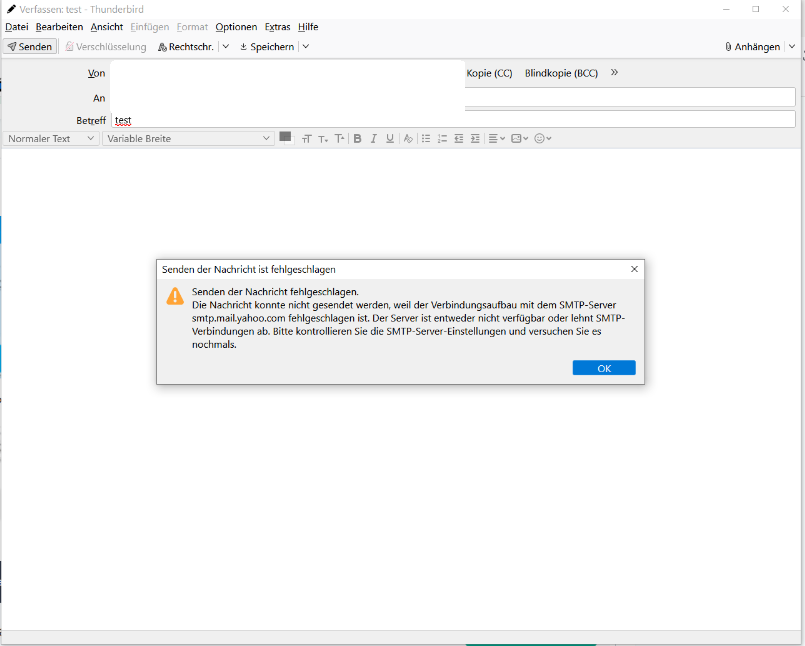
Task: Click the font size reset icon
Action: [x=306, y=139]
